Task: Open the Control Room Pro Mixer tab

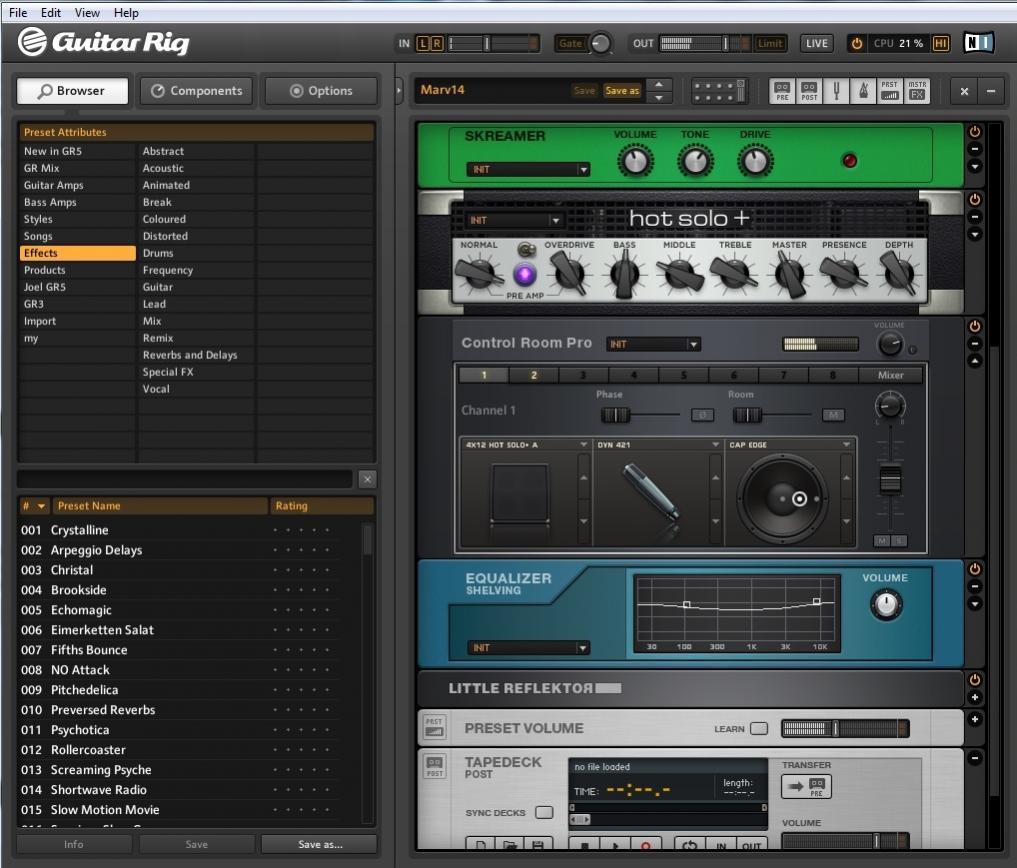Action: (x=891, y=375)
